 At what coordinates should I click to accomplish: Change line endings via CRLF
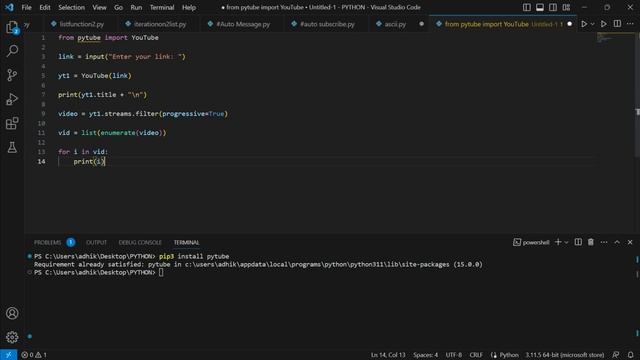(x=476, y=355)
